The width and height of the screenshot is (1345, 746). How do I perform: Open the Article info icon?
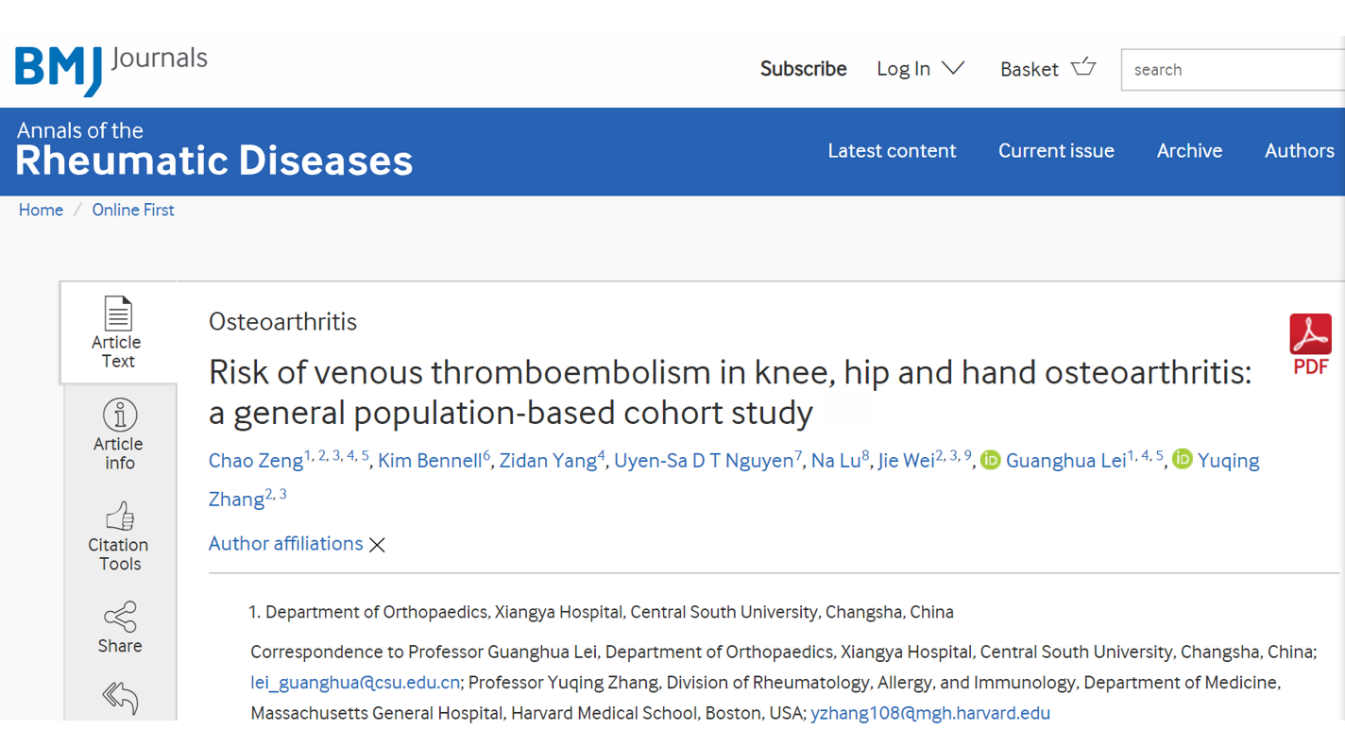pyautogui.click(x=120, y=415)
